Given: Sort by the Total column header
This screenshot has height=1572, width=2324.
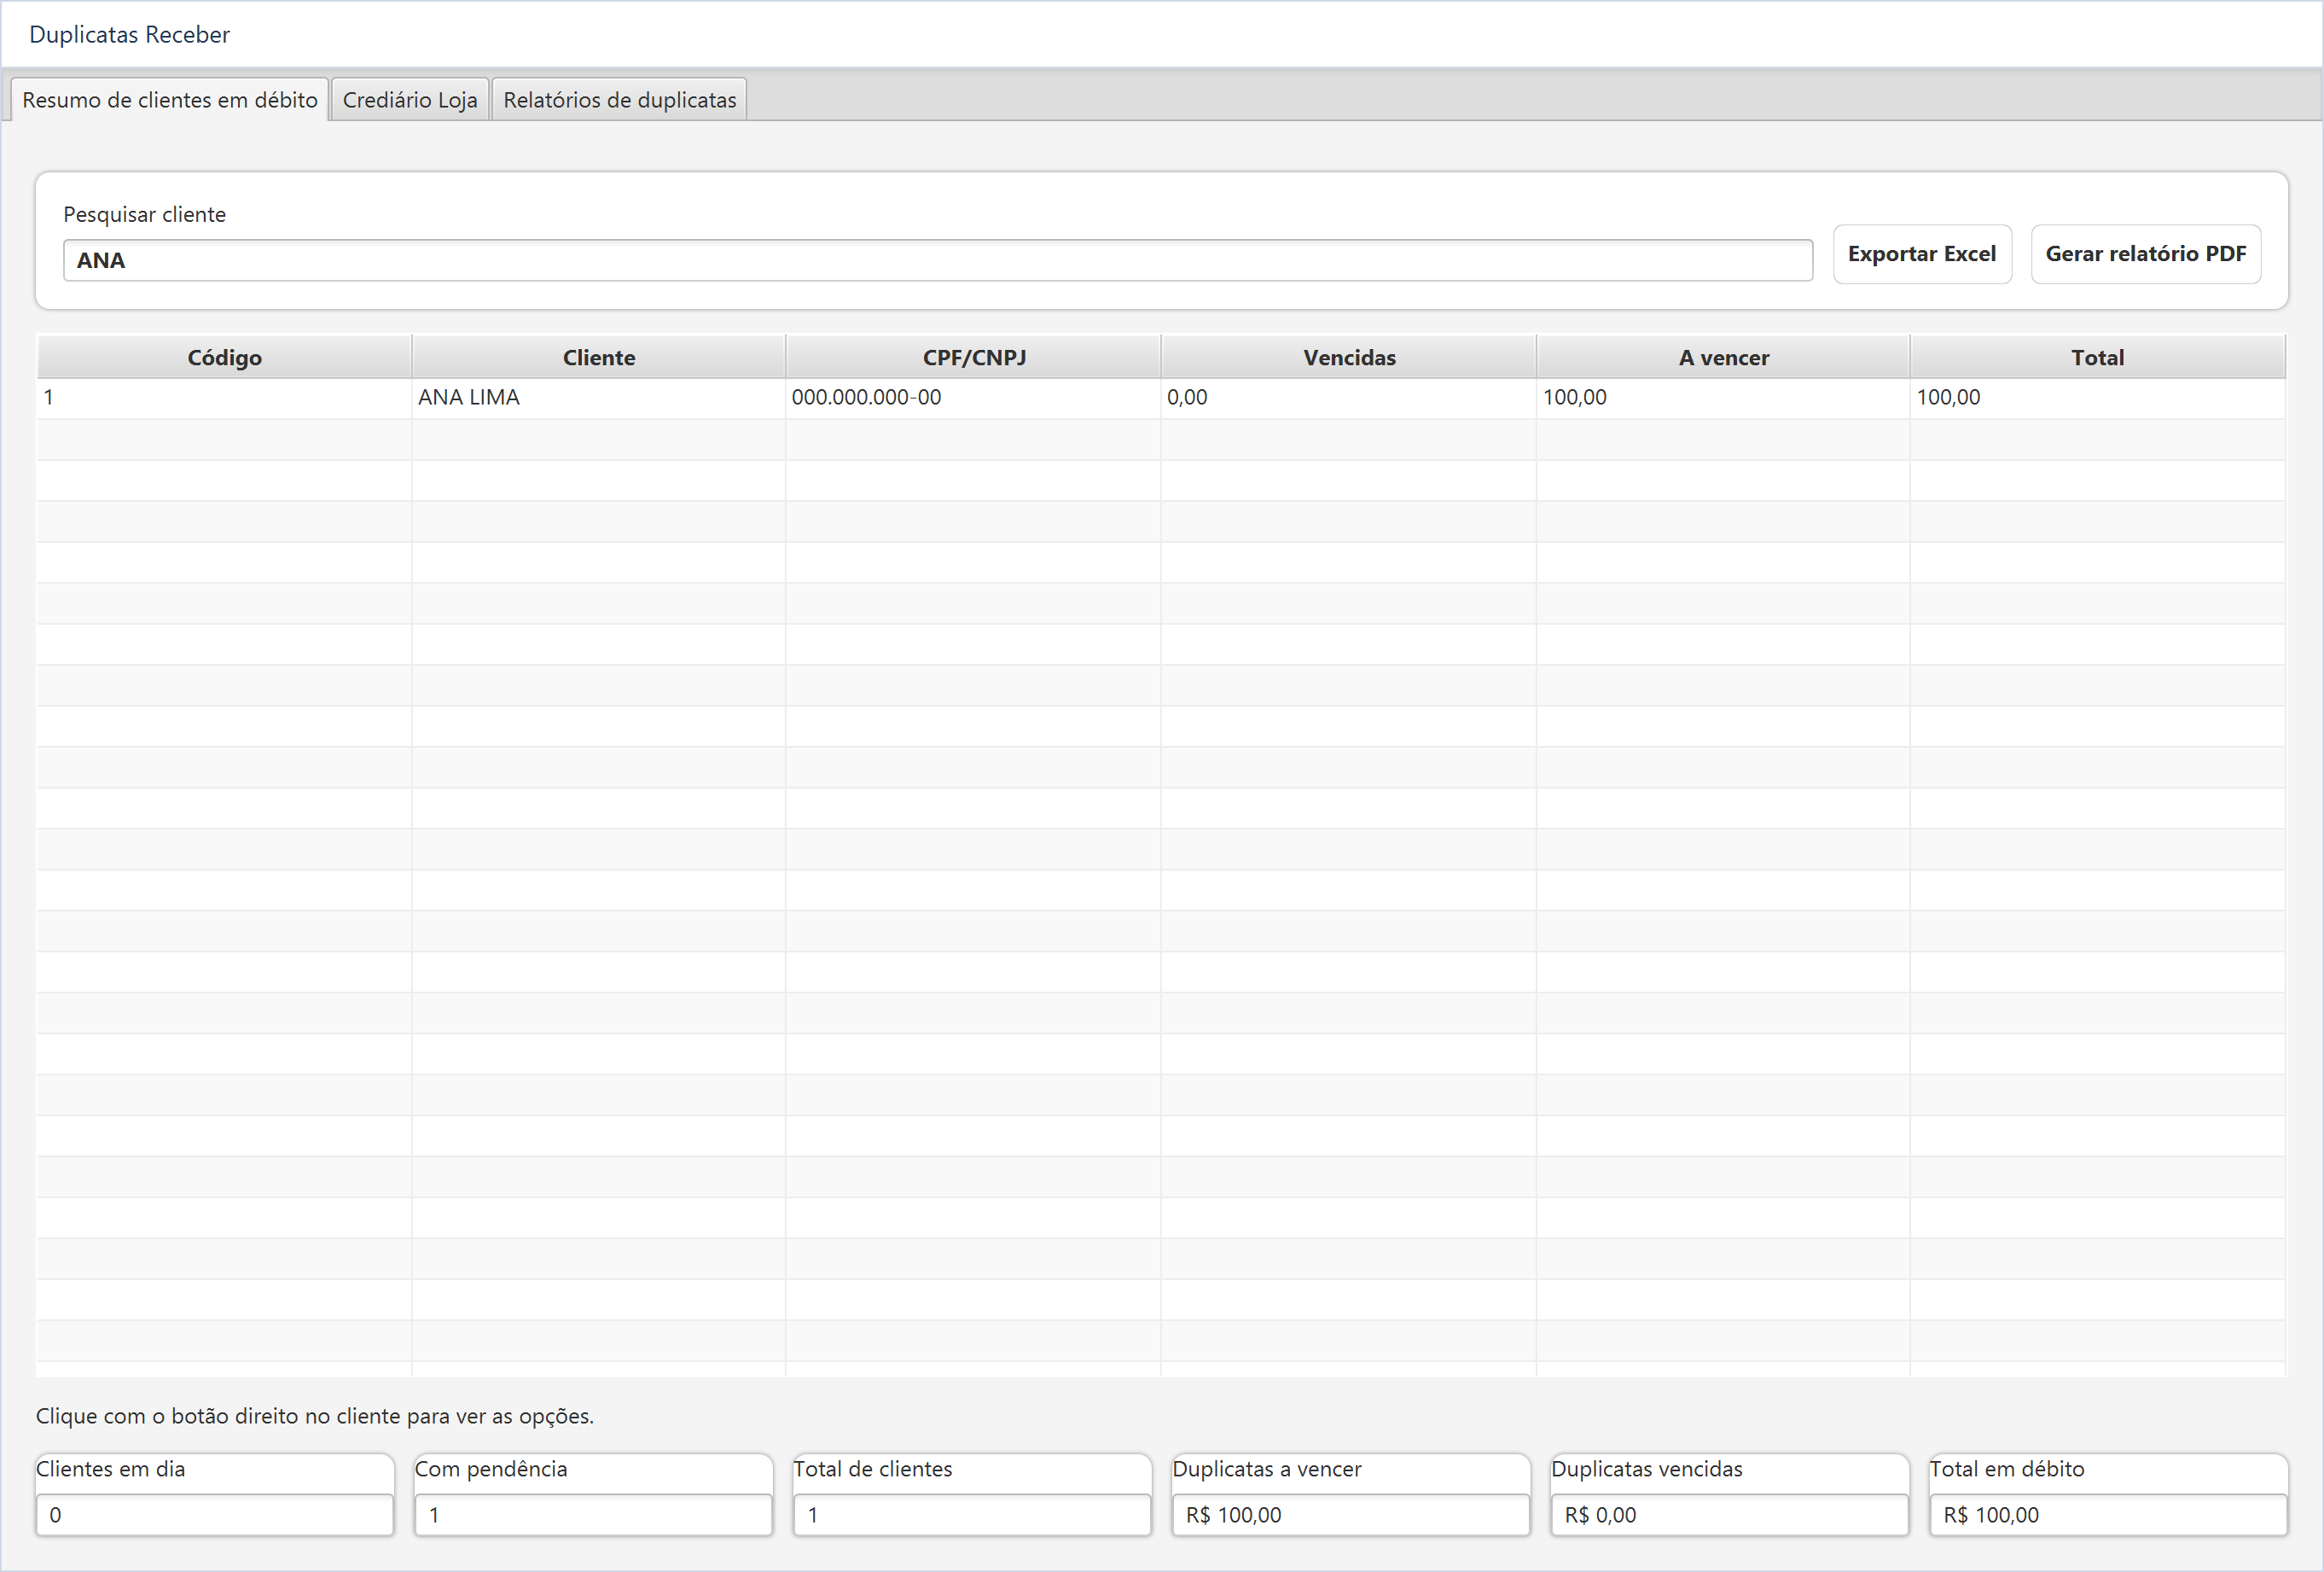Looking at the screenshot, I should tap(2097, 357).
